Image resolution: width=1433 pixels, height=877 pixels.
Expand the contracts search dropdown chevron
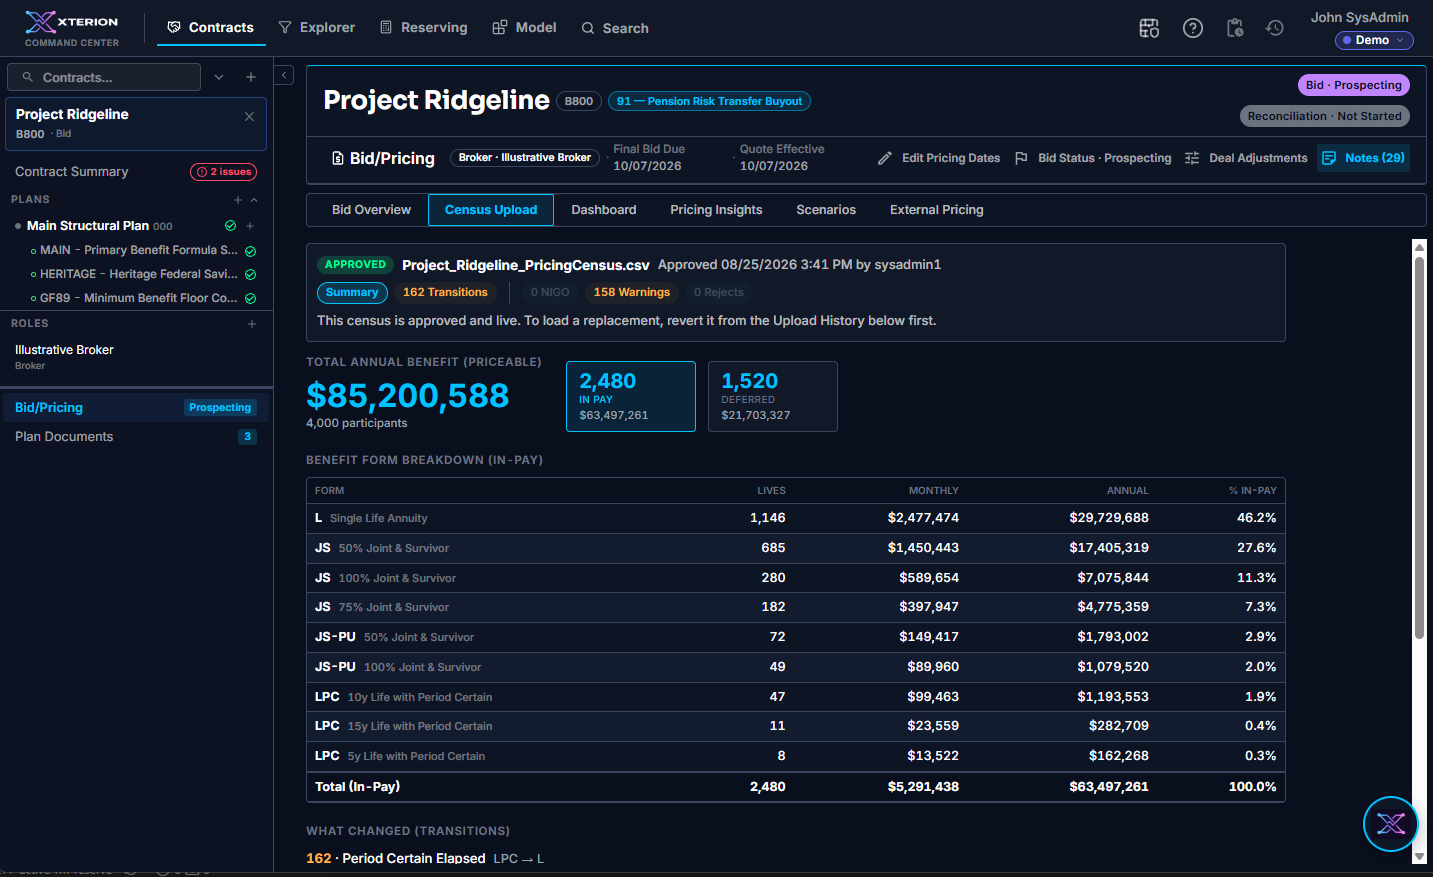pyautogui.click(x=219, y=77)
